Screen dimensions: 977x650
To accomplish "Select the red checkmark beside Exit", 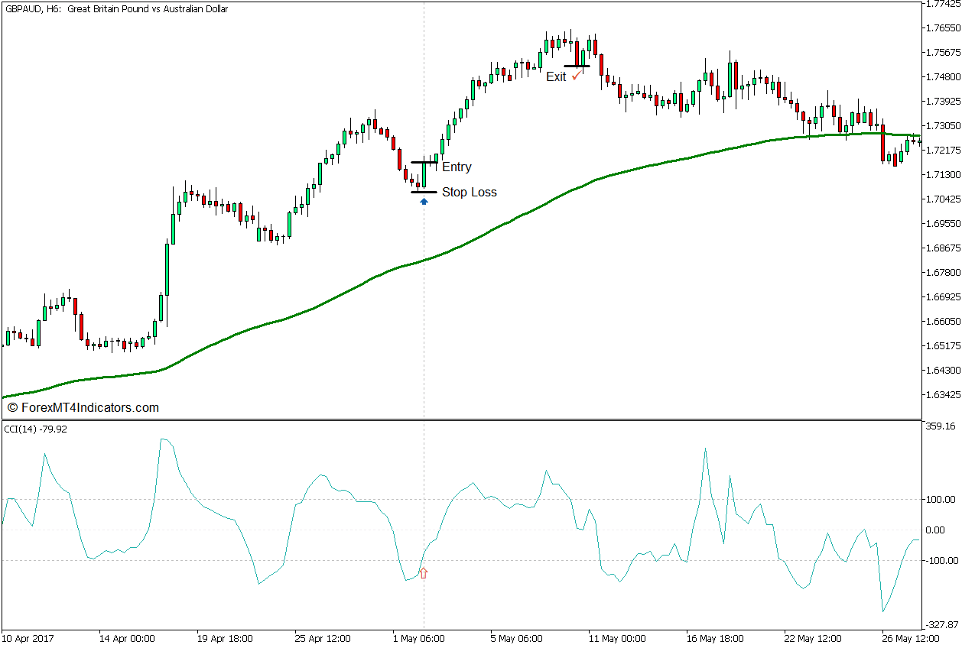I will tap(576, 76).
